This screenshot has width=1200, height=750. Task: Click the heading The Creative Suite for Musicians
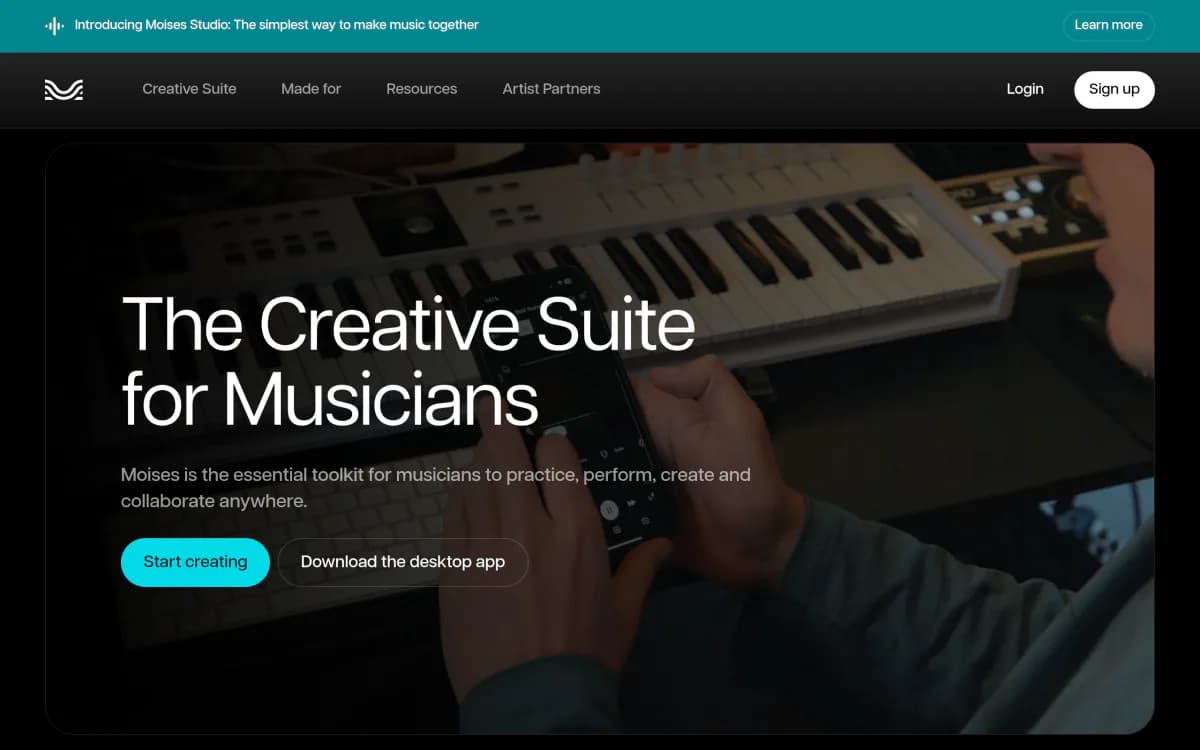pyautogui.click(x=408, y=361)
